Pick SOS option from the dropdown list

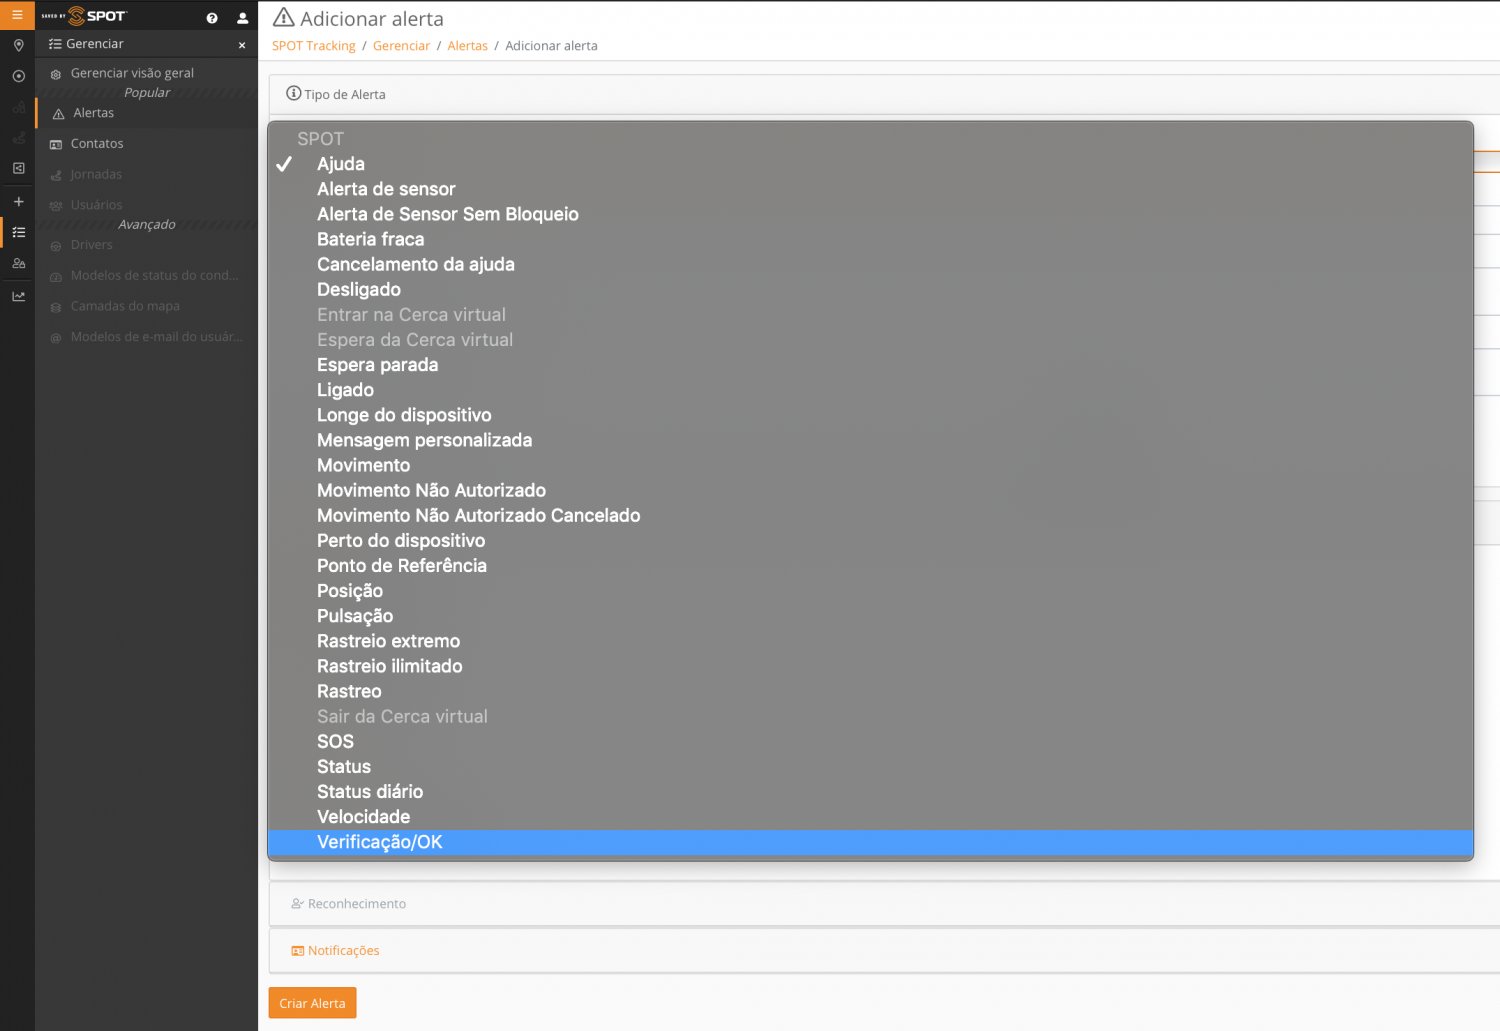point(335,741)
